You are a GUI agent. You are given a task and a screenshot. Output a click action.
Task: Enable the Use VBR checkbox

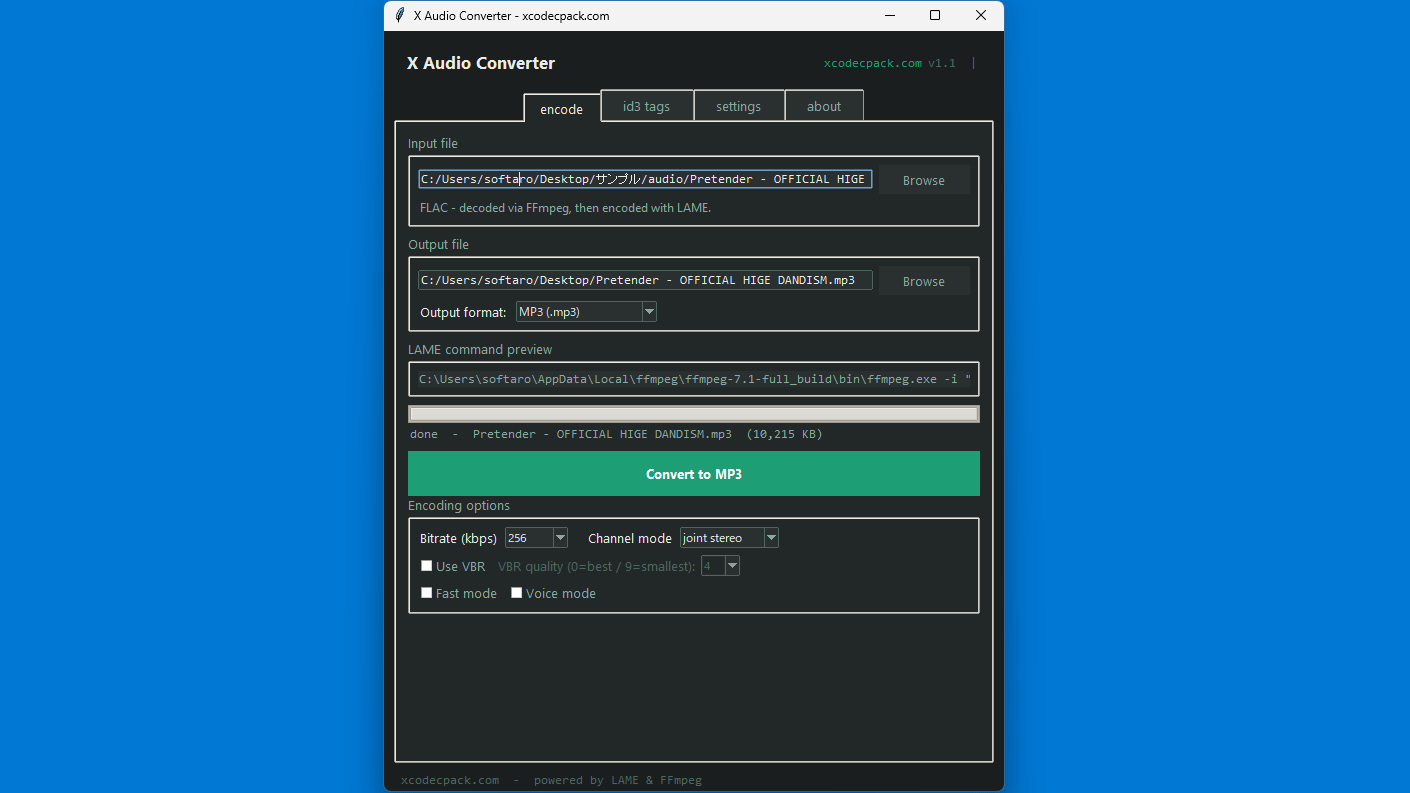426,565
